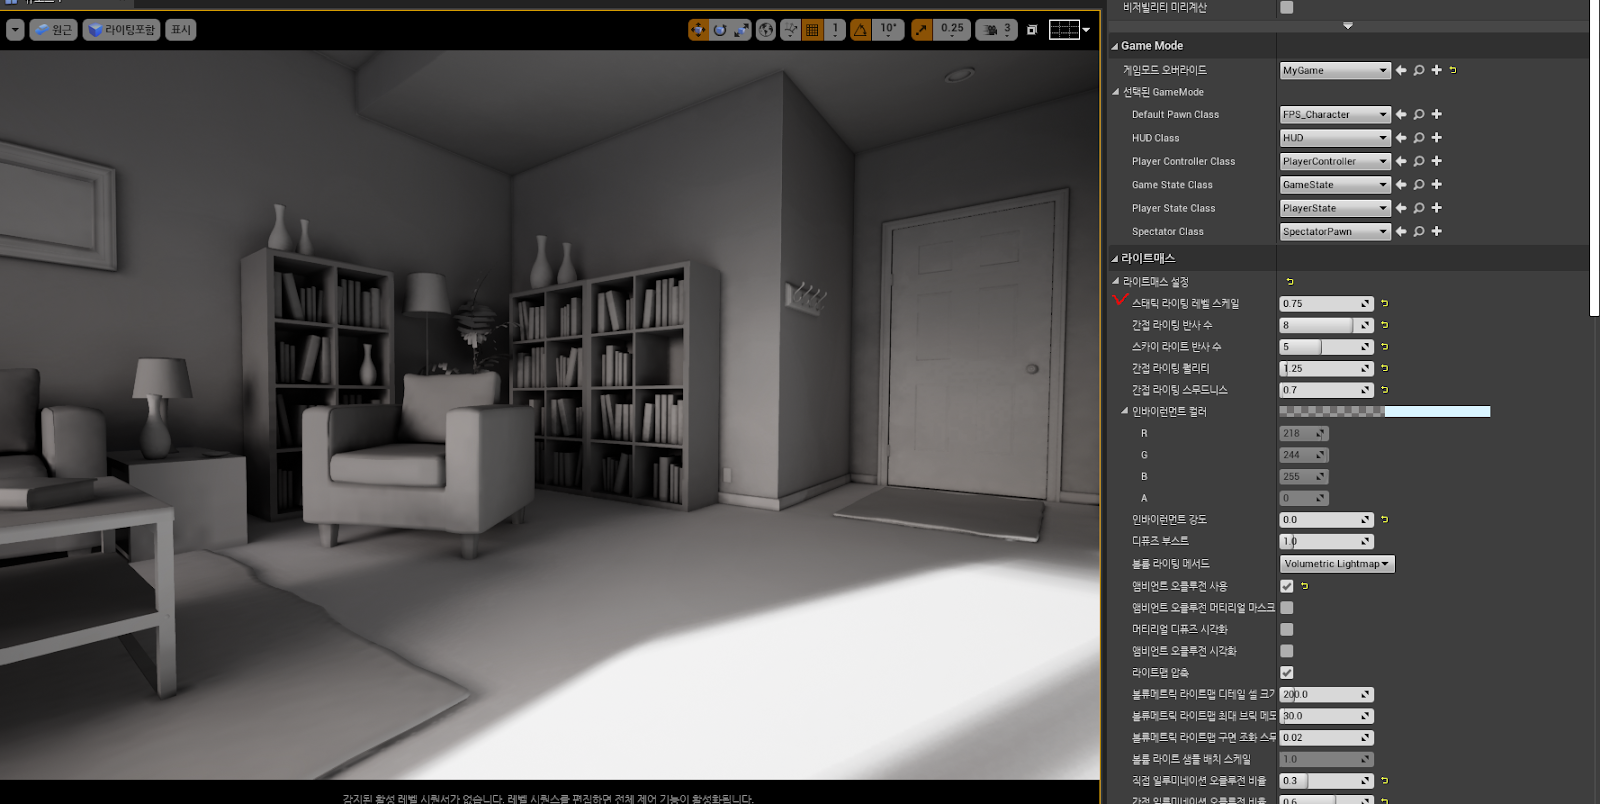Open the 라이팅포함 lit view mode menu
This screenshot has width=1600, height=804.
coord(123,30)
